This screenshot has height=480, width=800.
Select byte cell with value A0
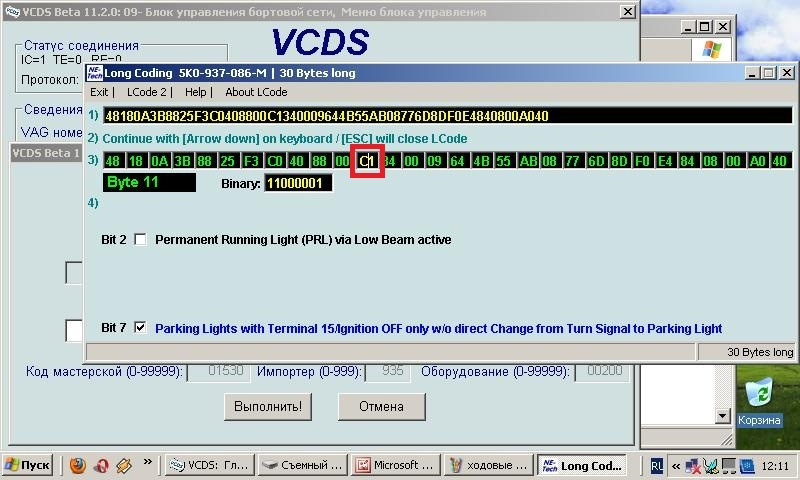pyautogui.click(x=757, y=161)
